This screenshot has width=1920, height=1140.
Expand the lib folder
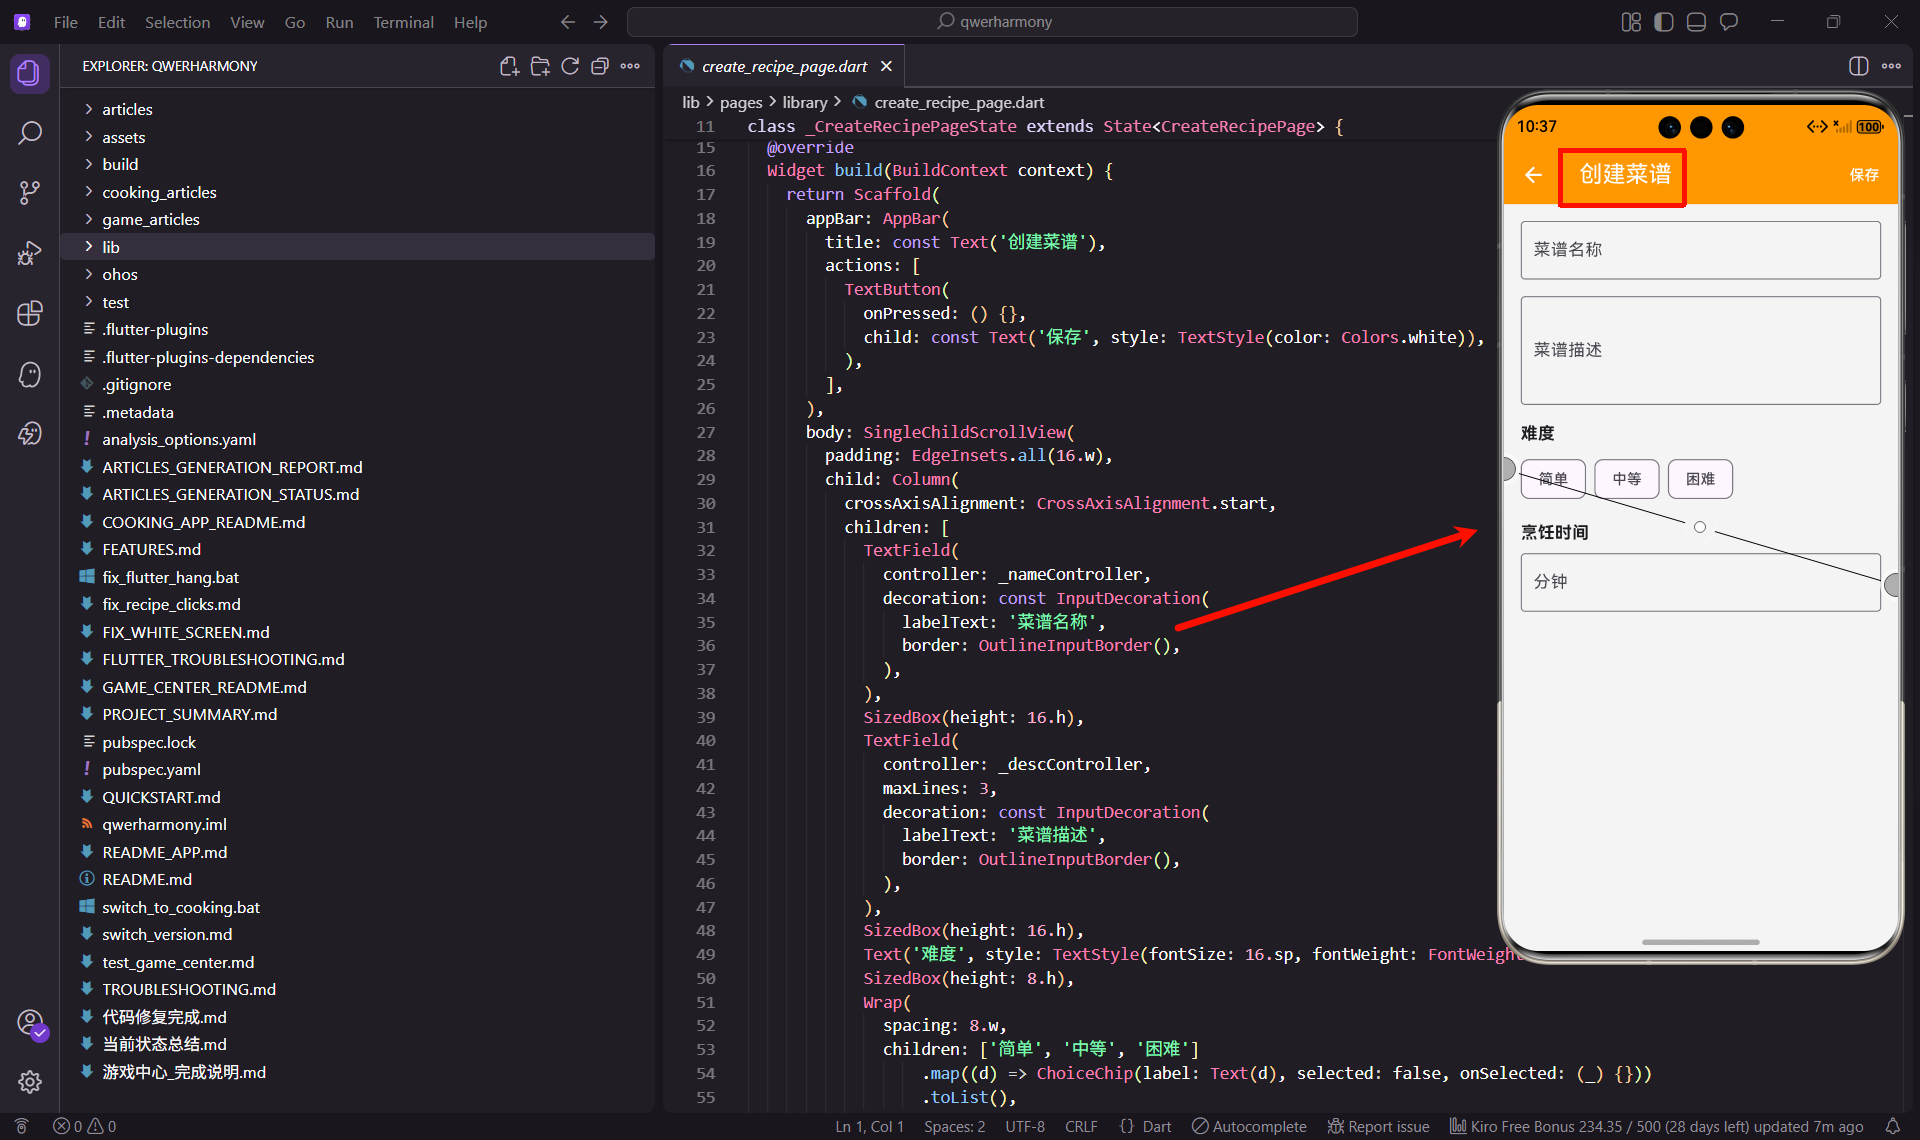point(110,247)
